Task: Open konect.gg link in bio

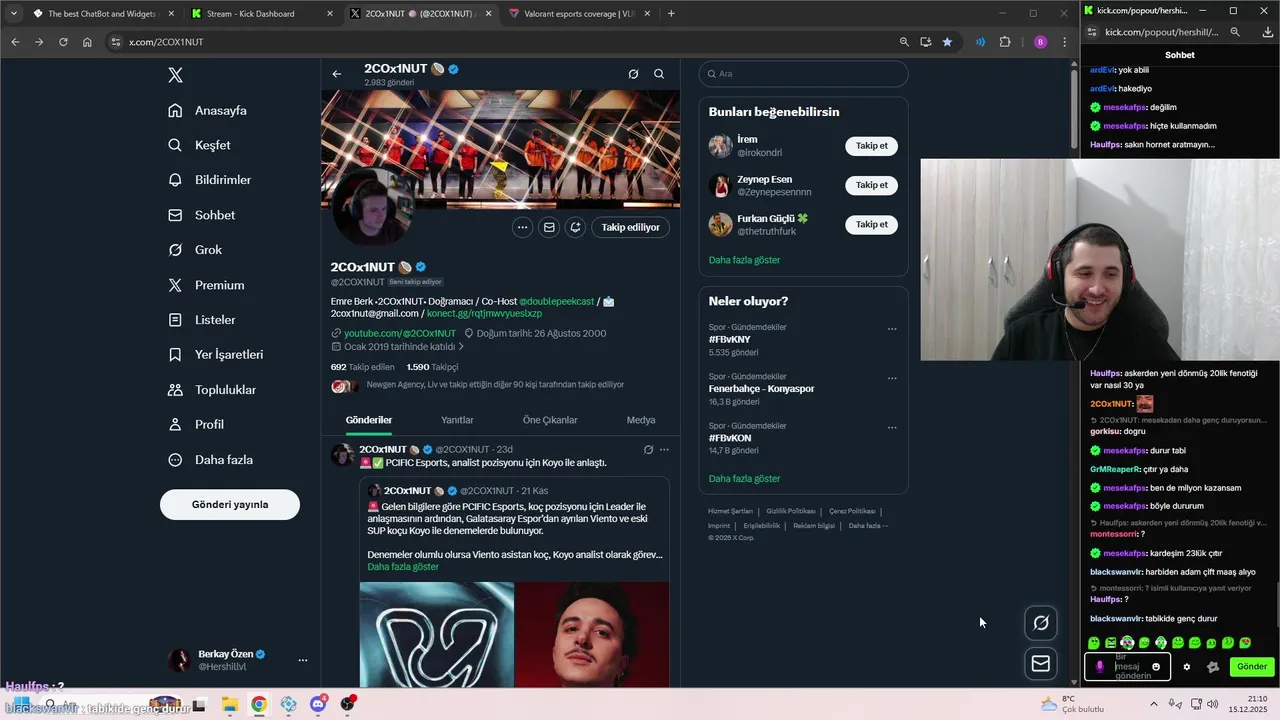Action: 484,314
